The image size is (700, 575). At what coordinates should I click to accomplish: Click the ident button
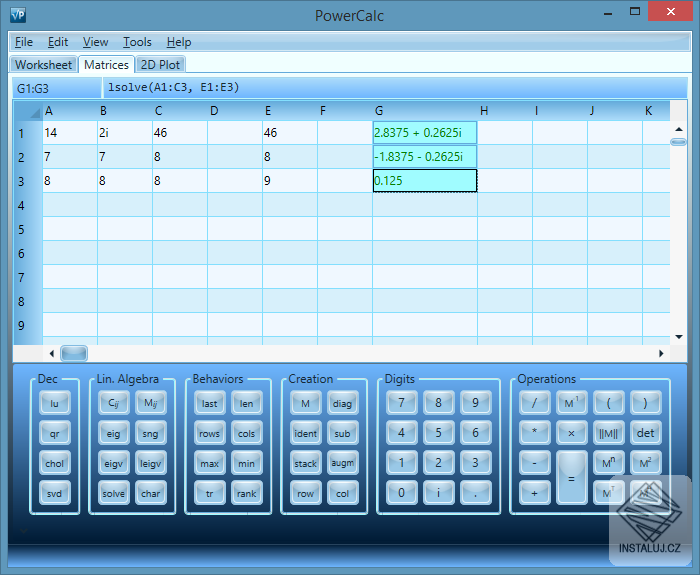(305, 433)
